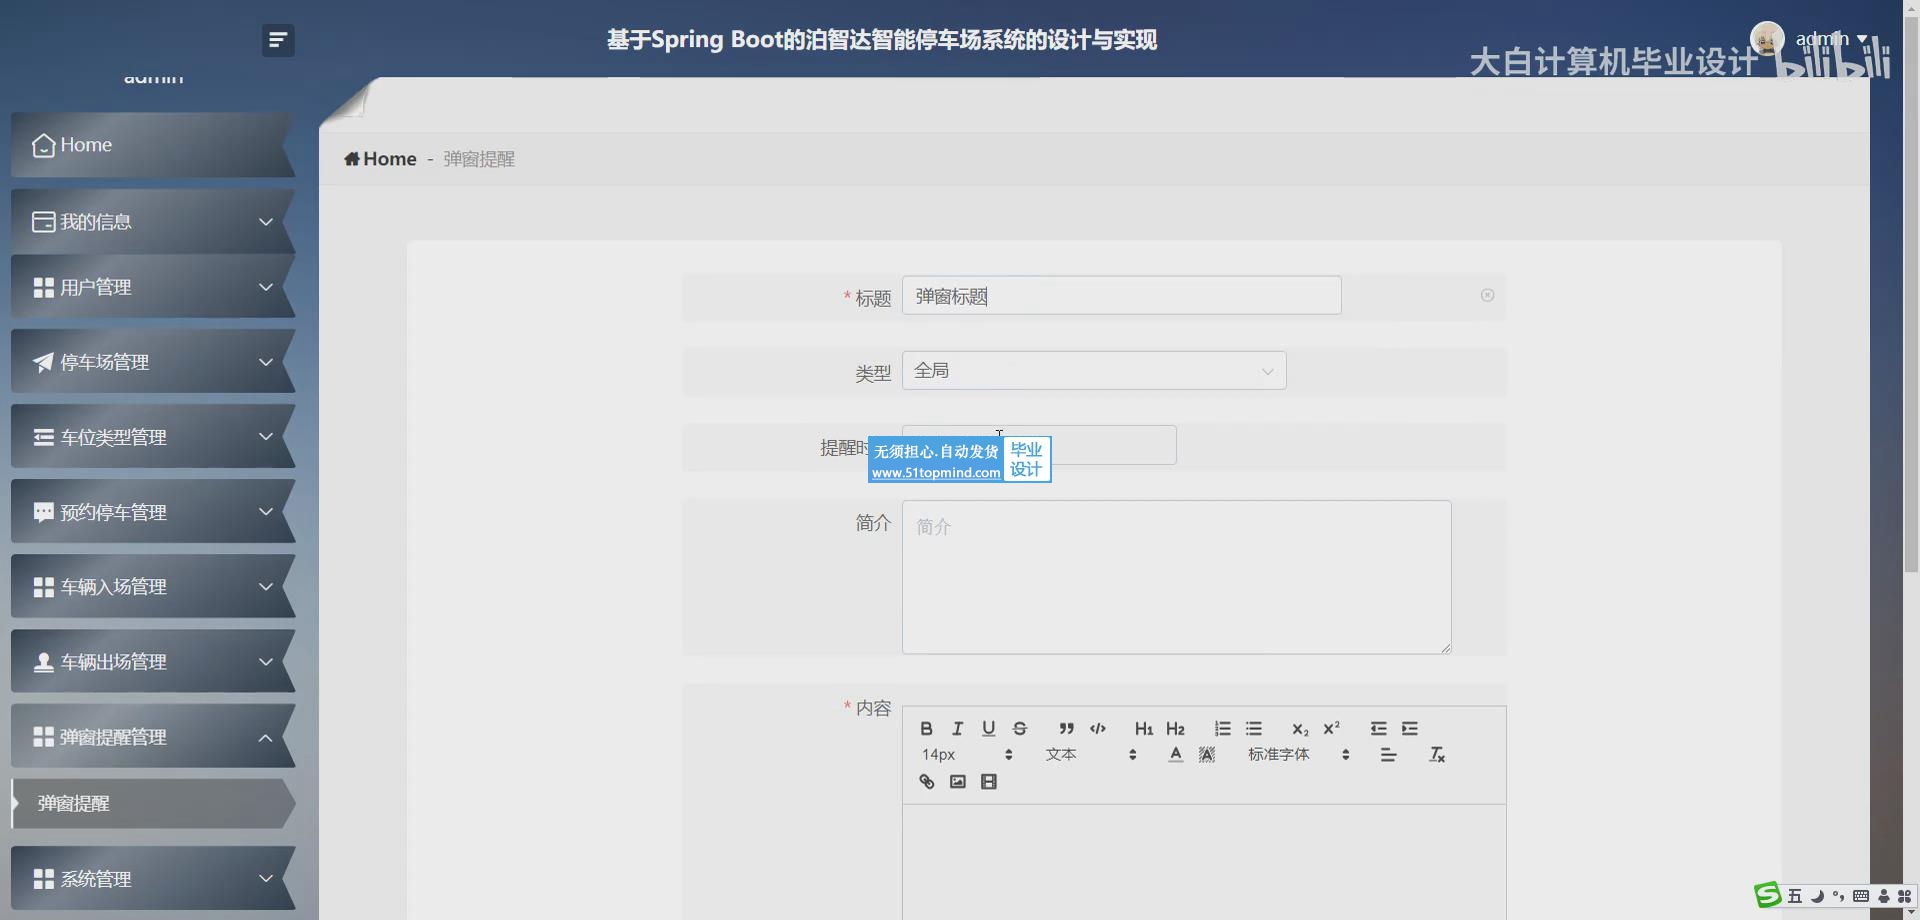Screen dimensions: 1920x920
Task: Click the 五 Wubi input mode indicator
Action: 1795,896
